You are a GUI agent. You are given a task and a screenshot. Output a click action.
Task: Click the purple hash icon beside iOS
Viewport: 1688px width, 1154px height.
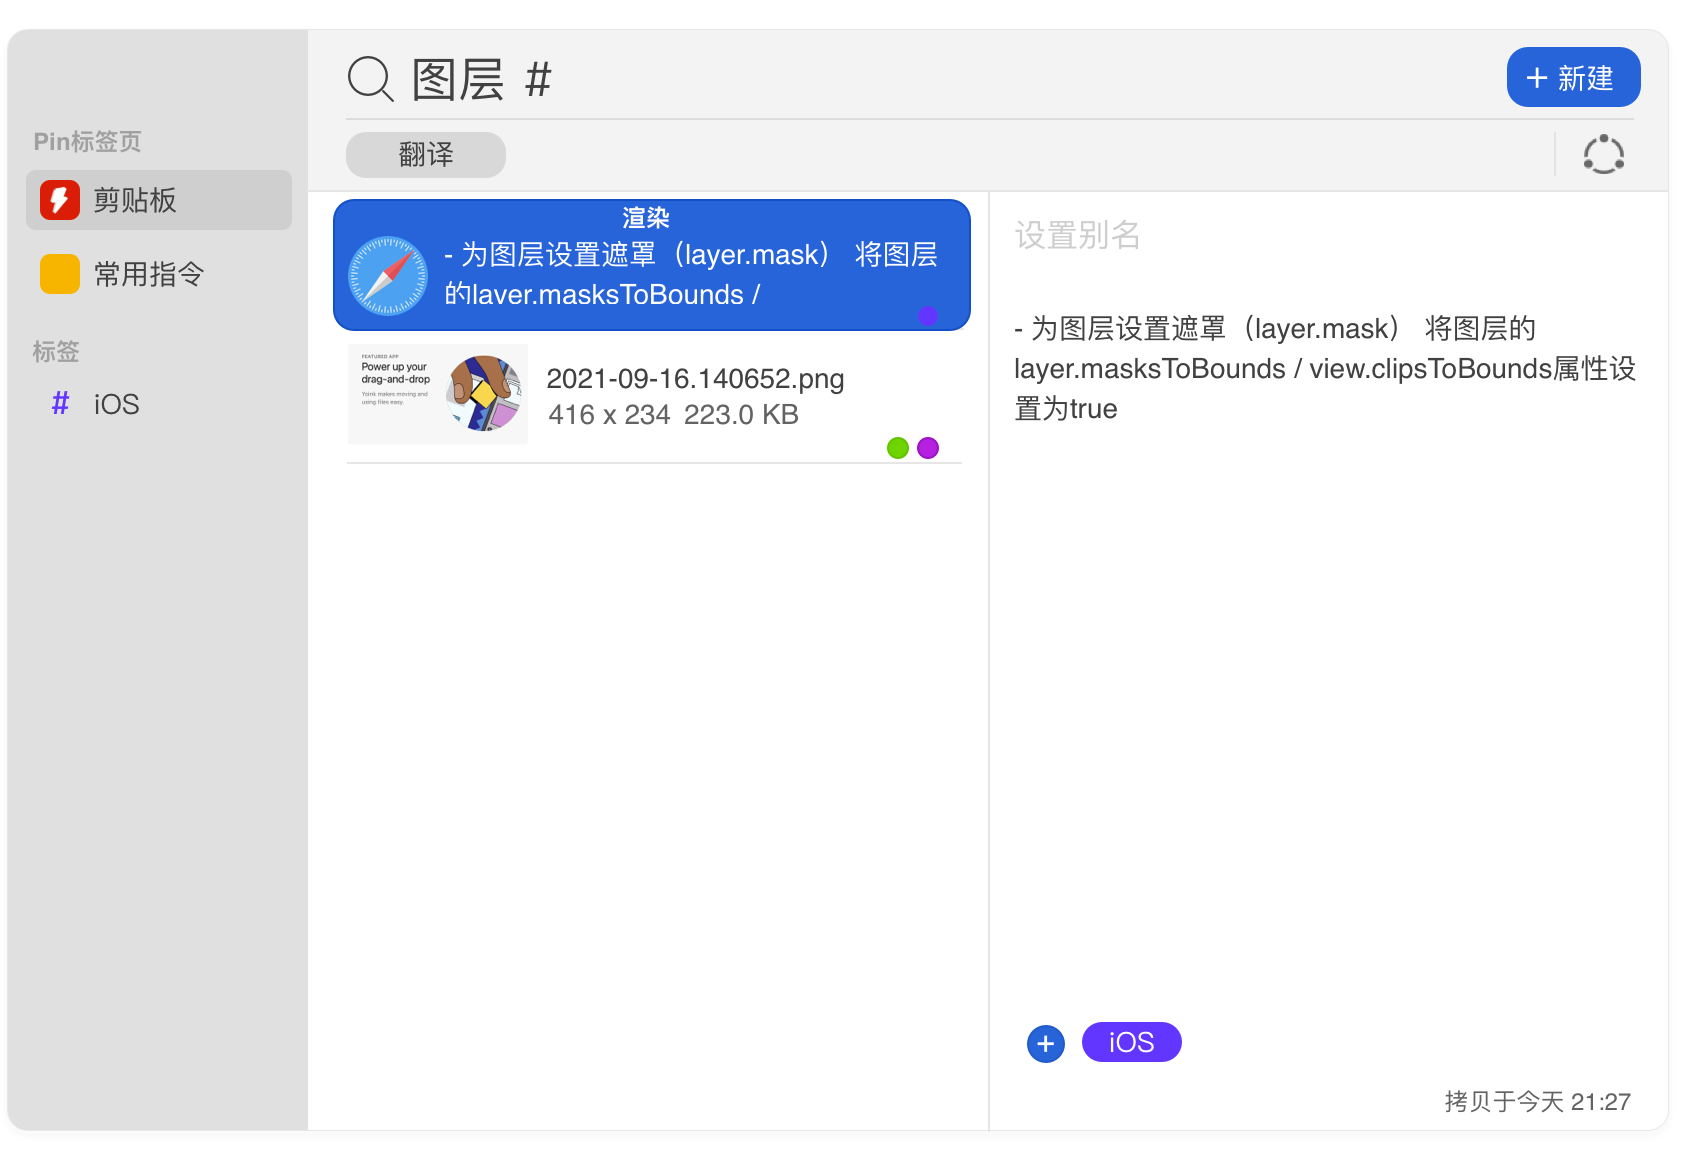point(60,403)
